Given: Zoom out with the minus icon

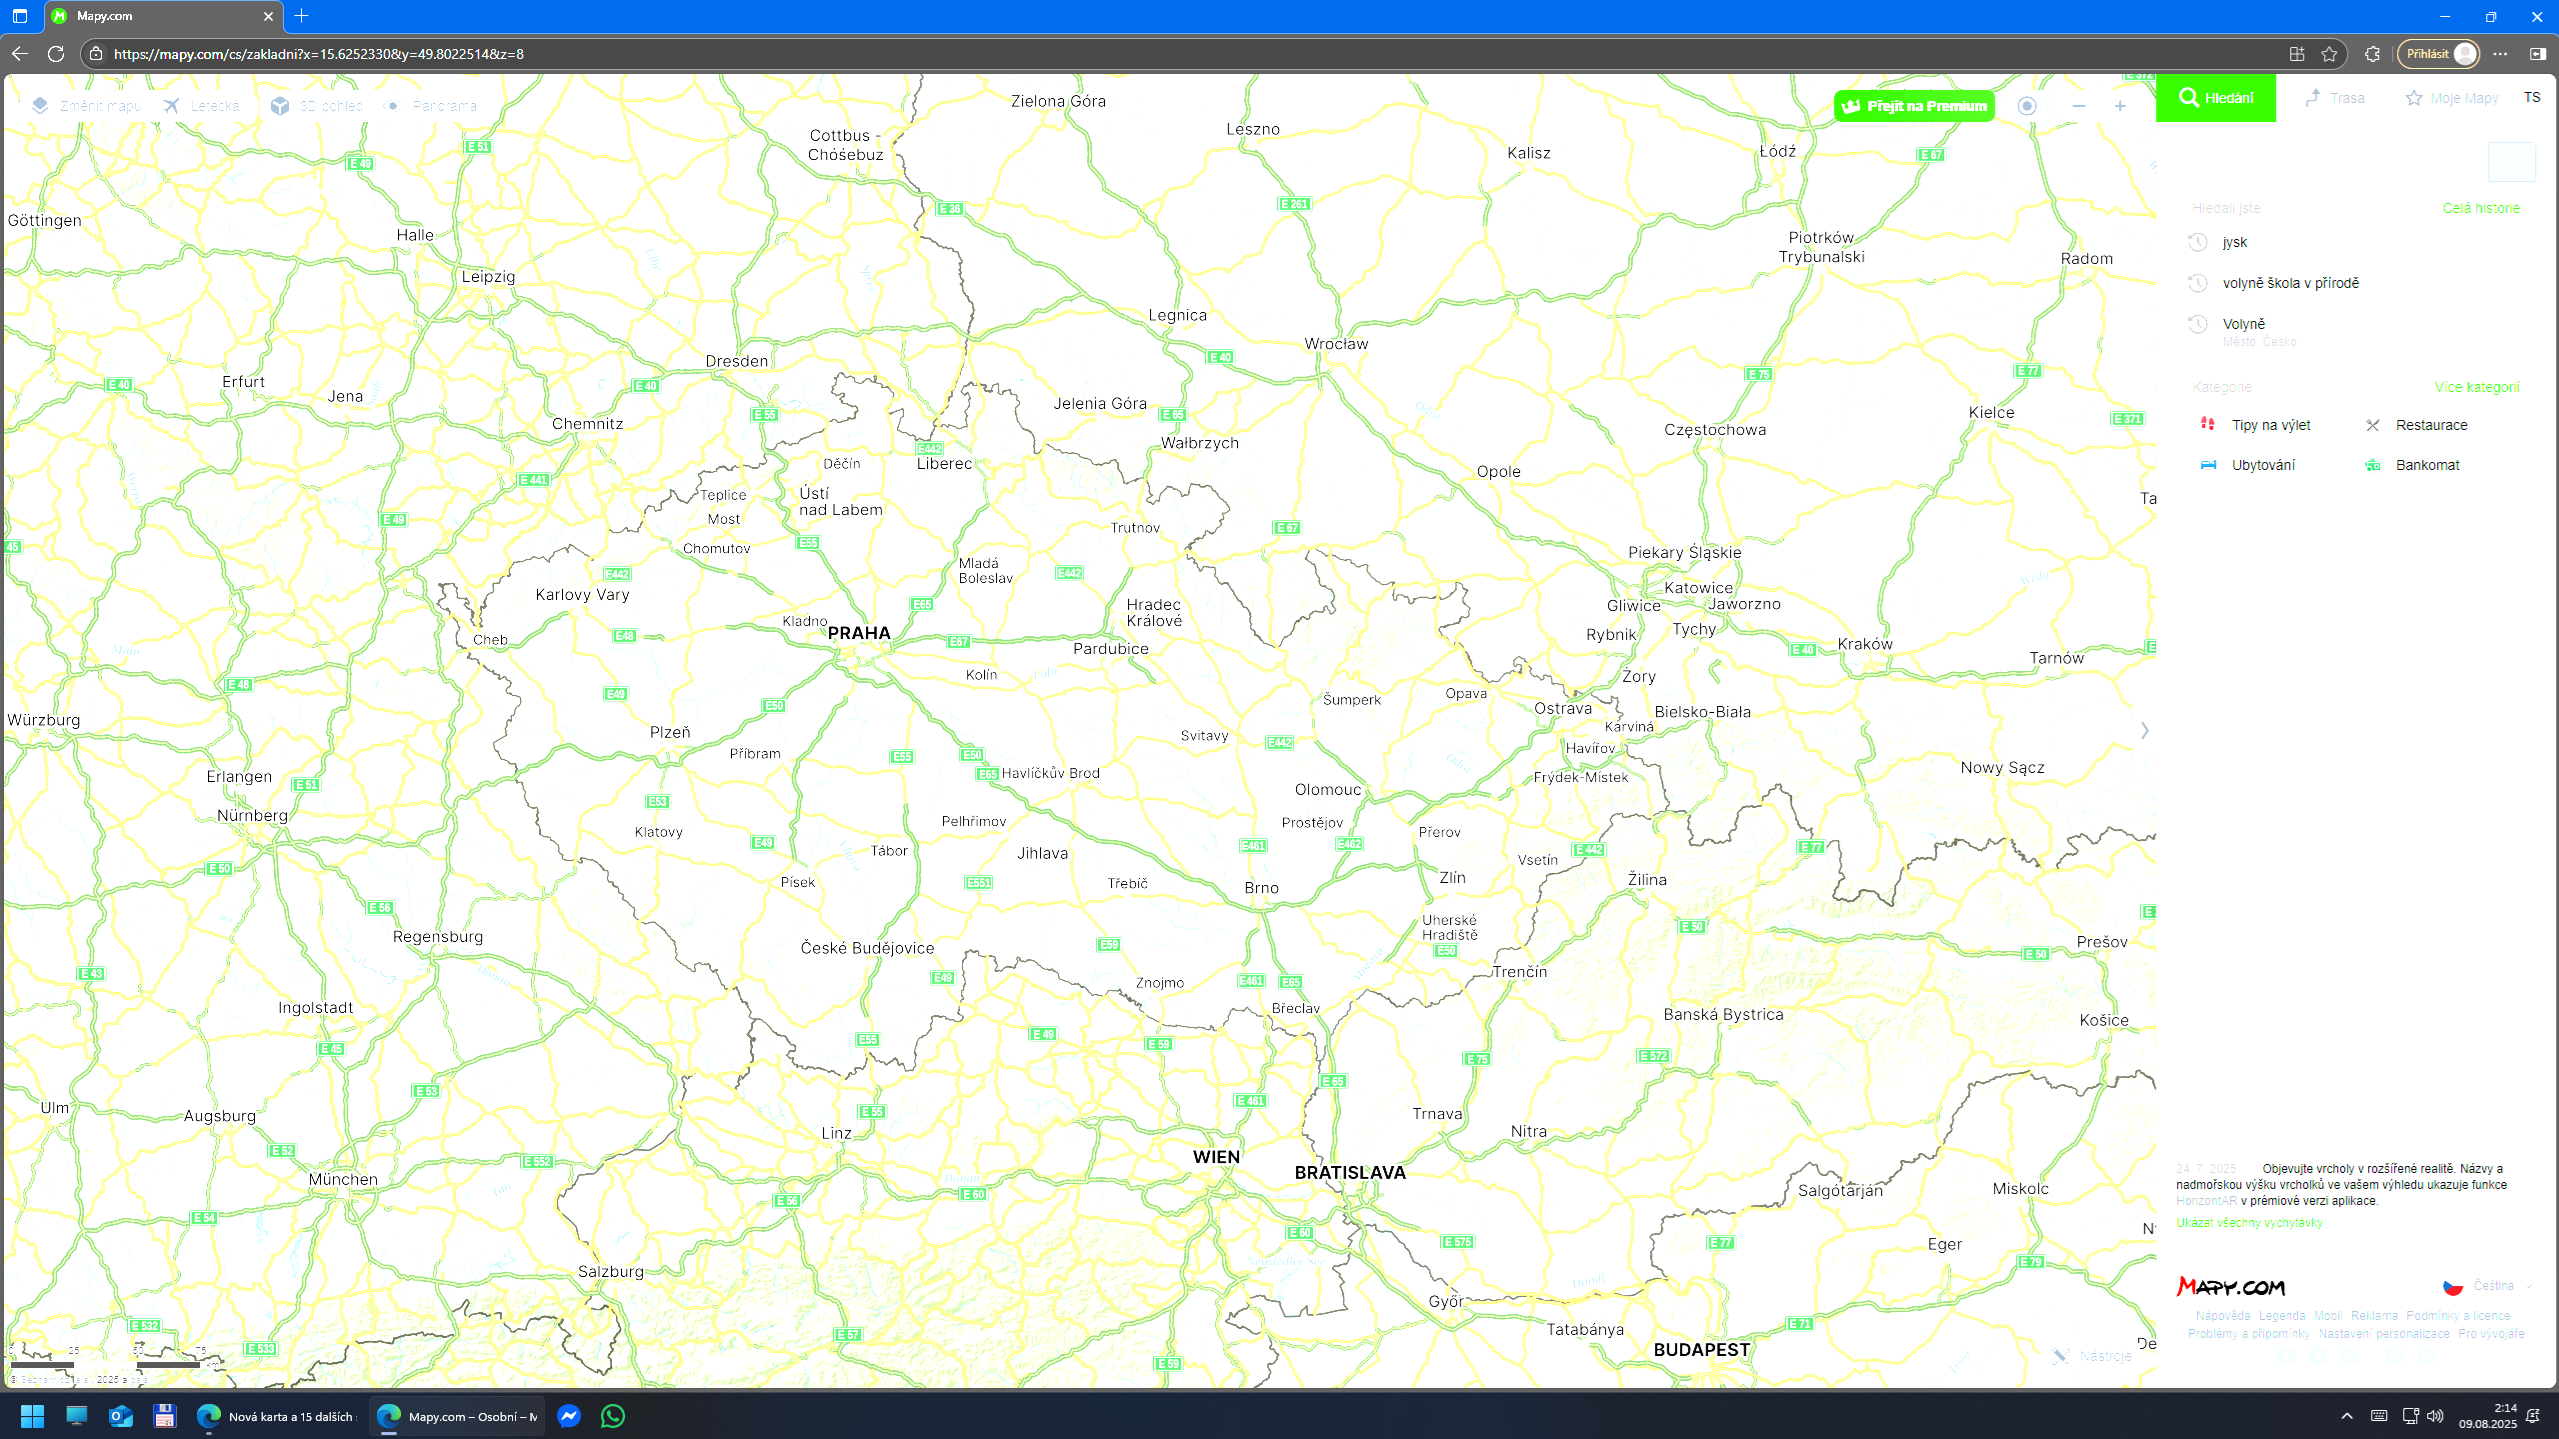Looking at the screenshot, I should point(2079,106).
